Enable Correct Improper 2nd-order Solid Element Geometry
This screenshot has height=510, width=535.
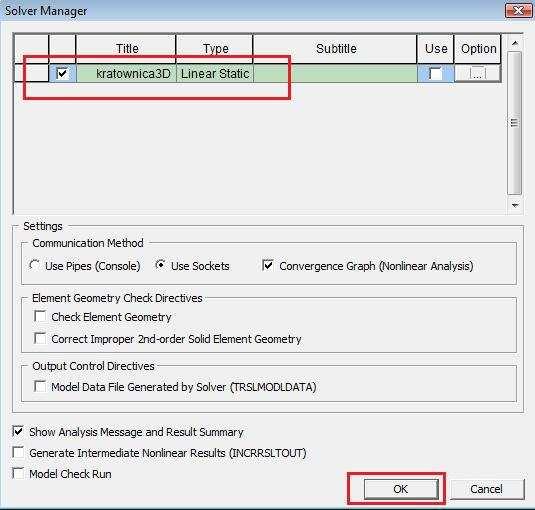pyautogui.click(x=40, y=338)
